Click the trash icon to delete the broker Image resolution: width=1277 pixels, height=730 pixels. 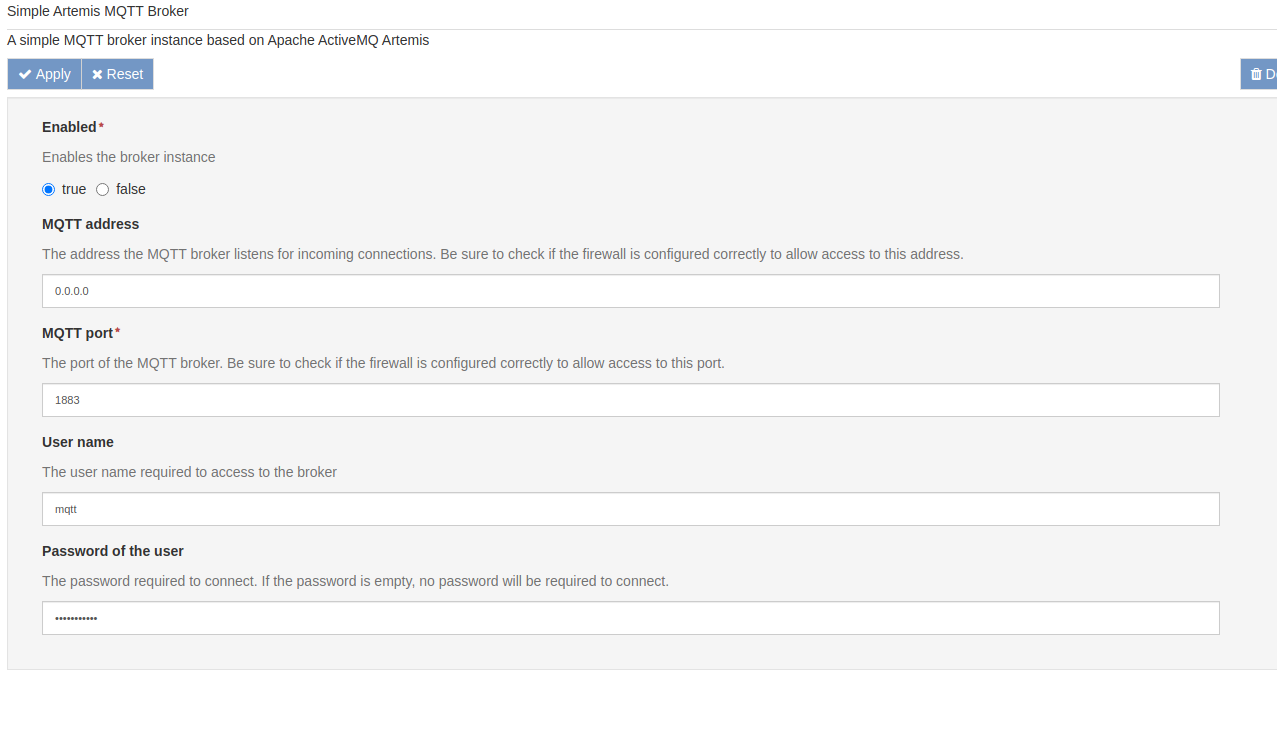(x=1256, y=73)
